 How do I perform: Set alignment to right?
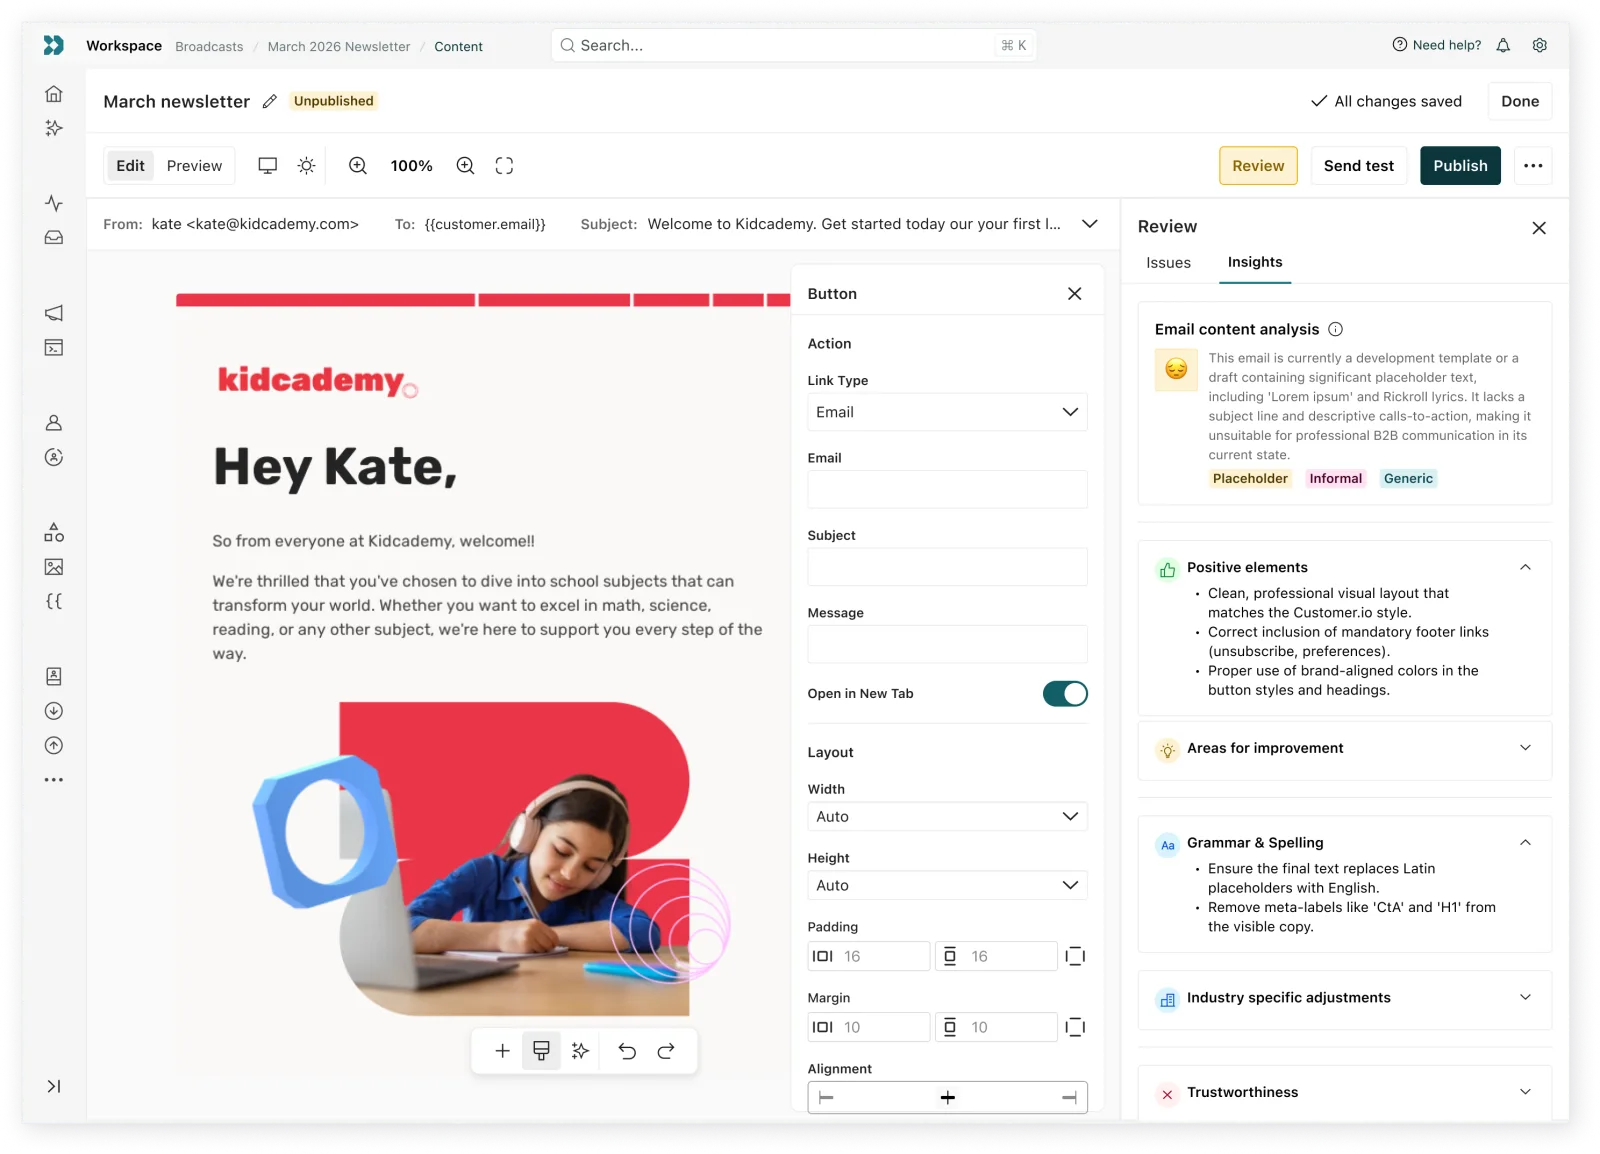coord(1069,1098)
